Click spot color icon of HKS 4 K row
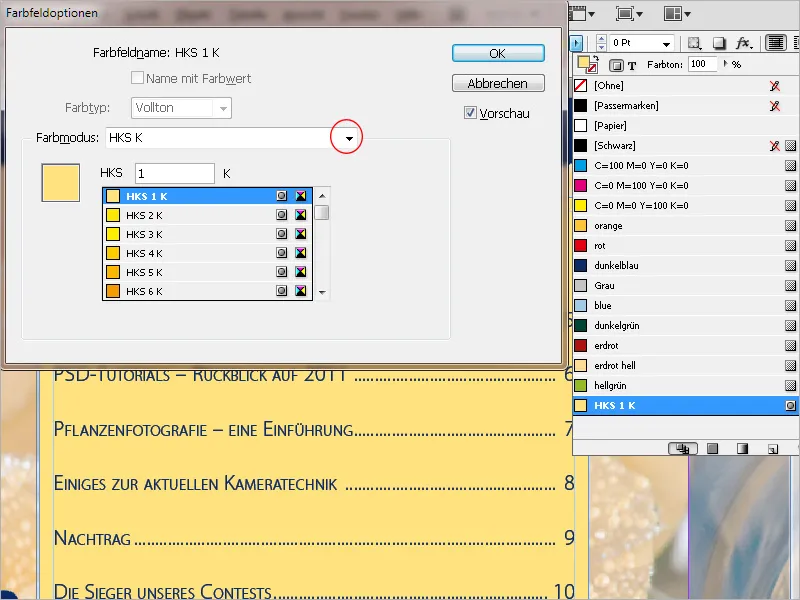Viewport: 800px width, 600px height. pos(282,253)
